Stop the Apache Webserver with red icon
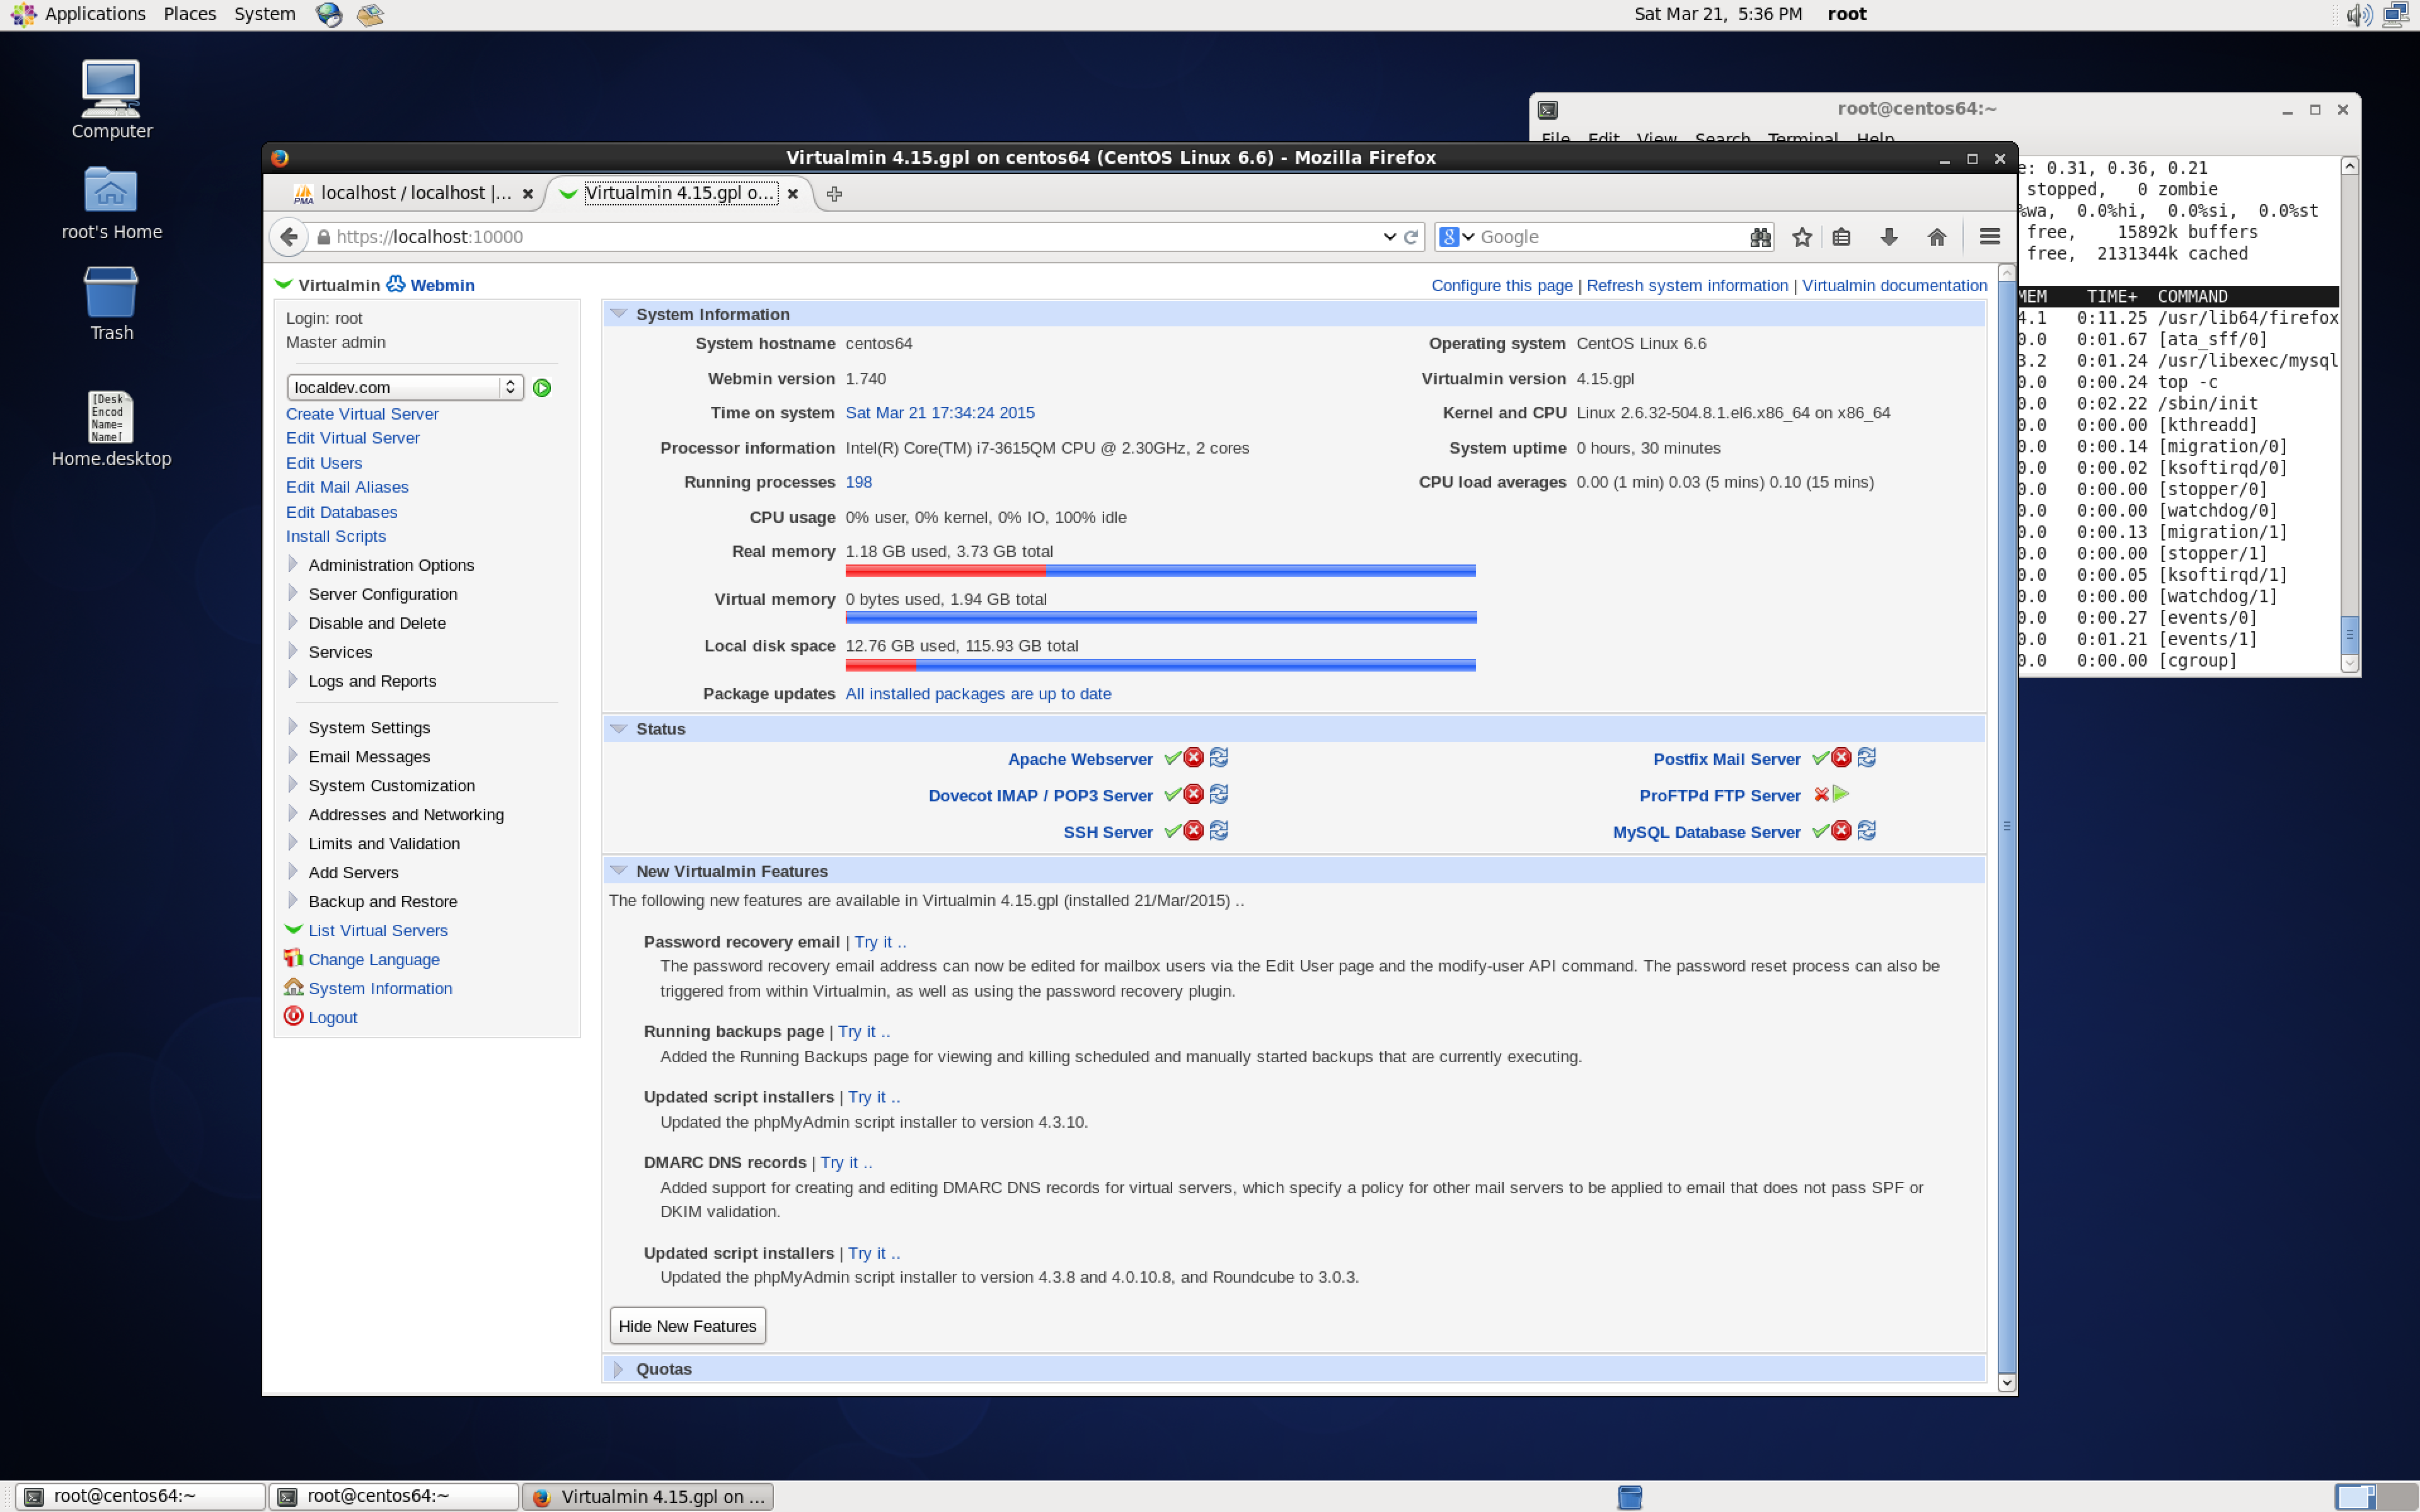The image size is (2420, 1512). (x=1193, y=758)
